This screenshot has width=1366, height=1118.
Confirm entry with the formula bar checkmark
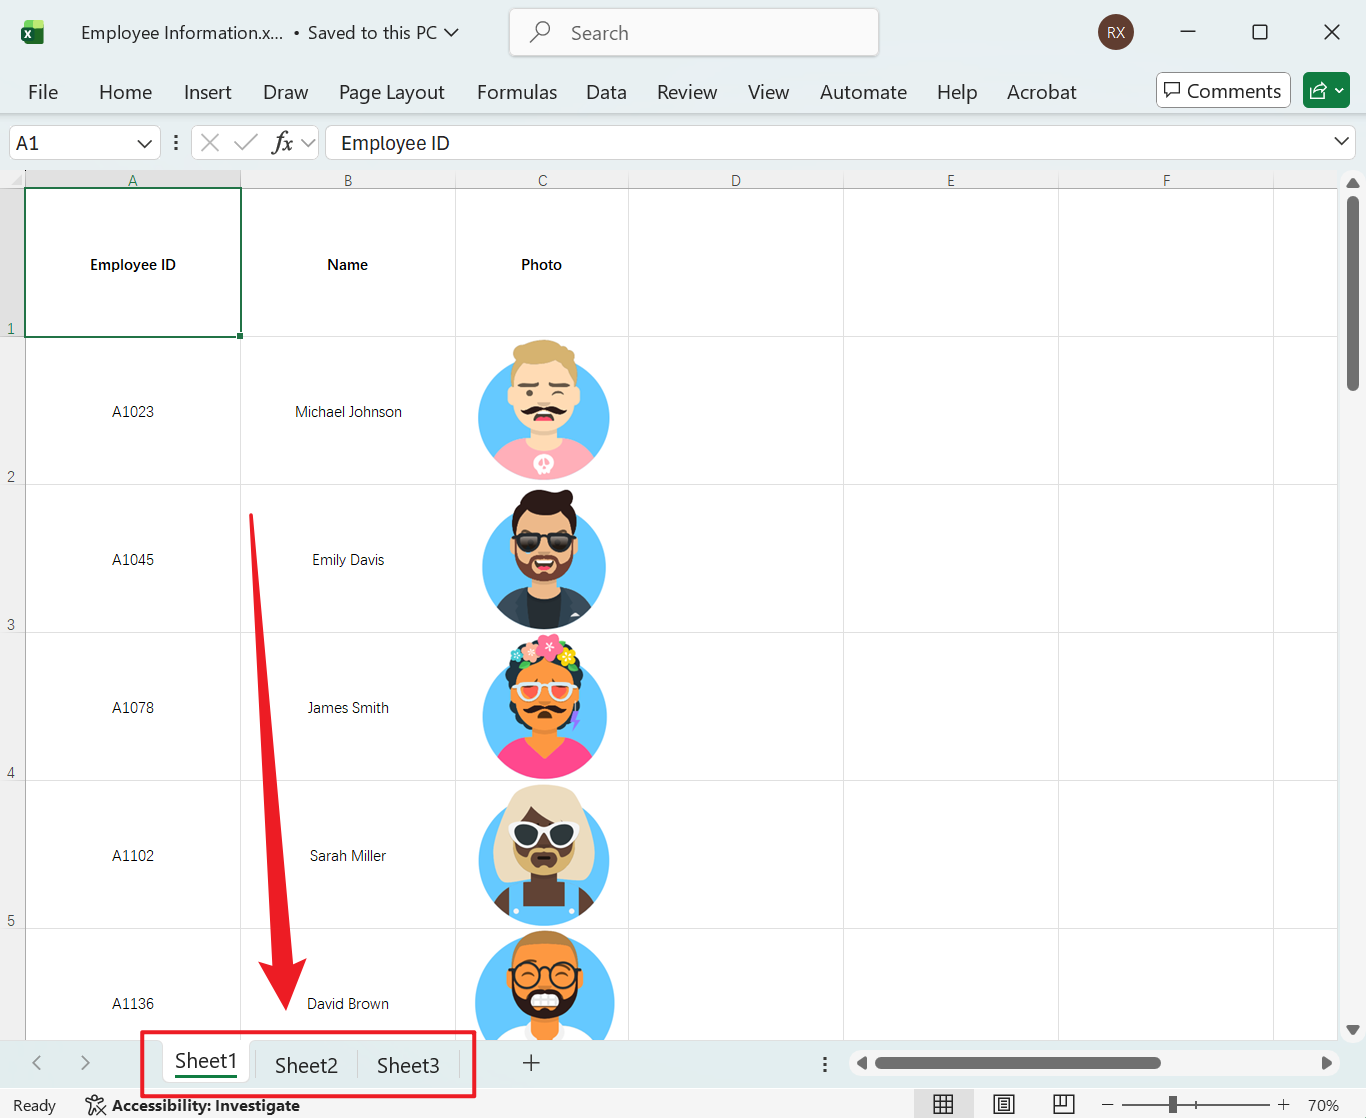click(245, 142)
